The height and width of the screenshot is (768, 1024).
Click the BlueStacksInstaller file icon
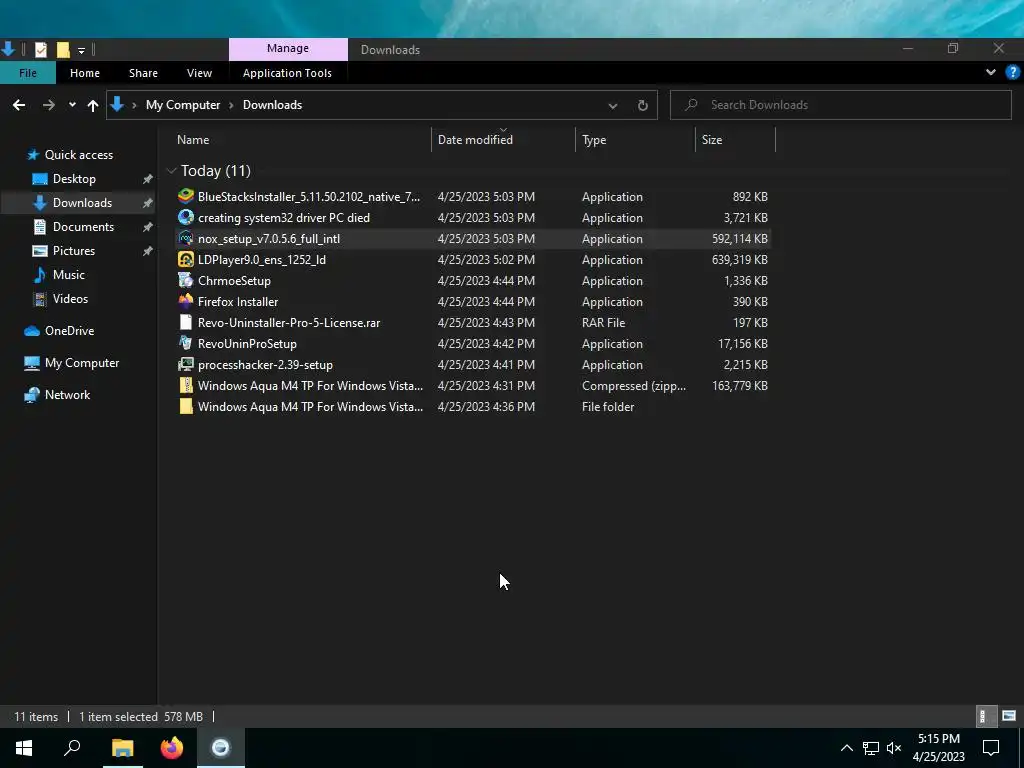[186, 196]
